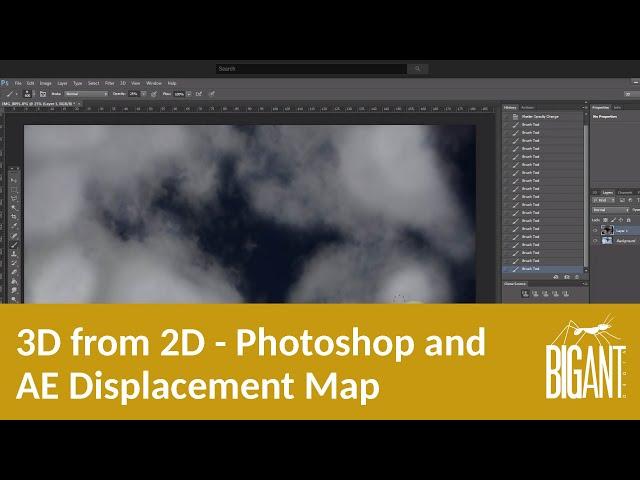Select the Eyedropper tool
The height and width of the screenshot is (480, 640).
14,226
